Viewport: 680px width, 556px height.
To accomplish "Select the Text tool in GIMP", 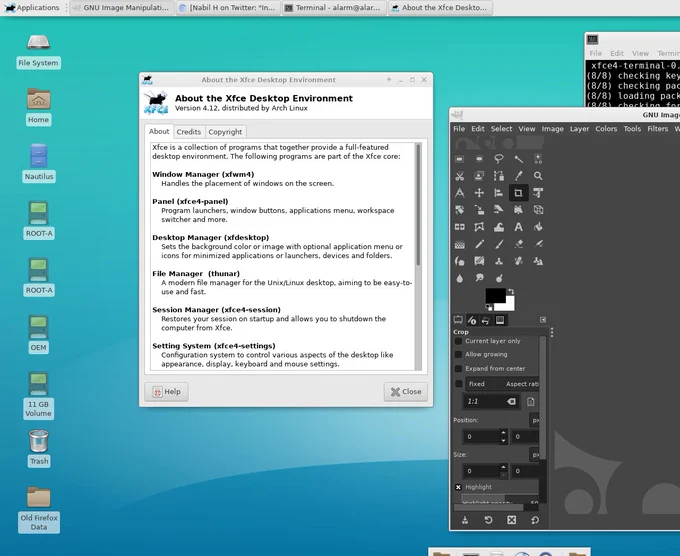I will pyautogui.click(x=519, y=227).
